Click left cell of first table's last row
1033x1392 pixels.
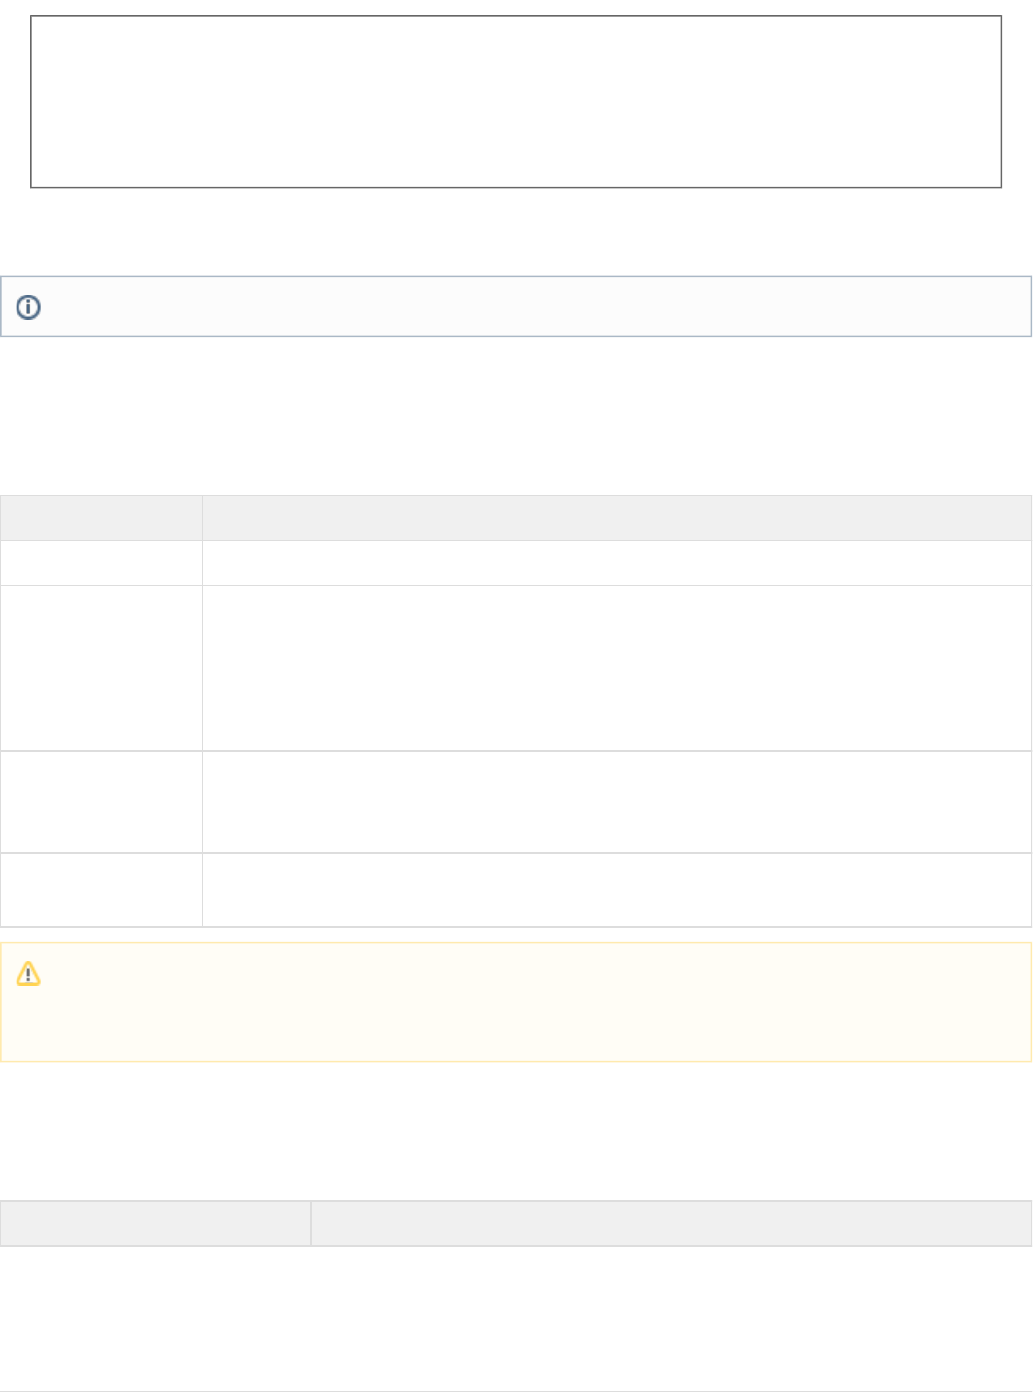(101, 890)
